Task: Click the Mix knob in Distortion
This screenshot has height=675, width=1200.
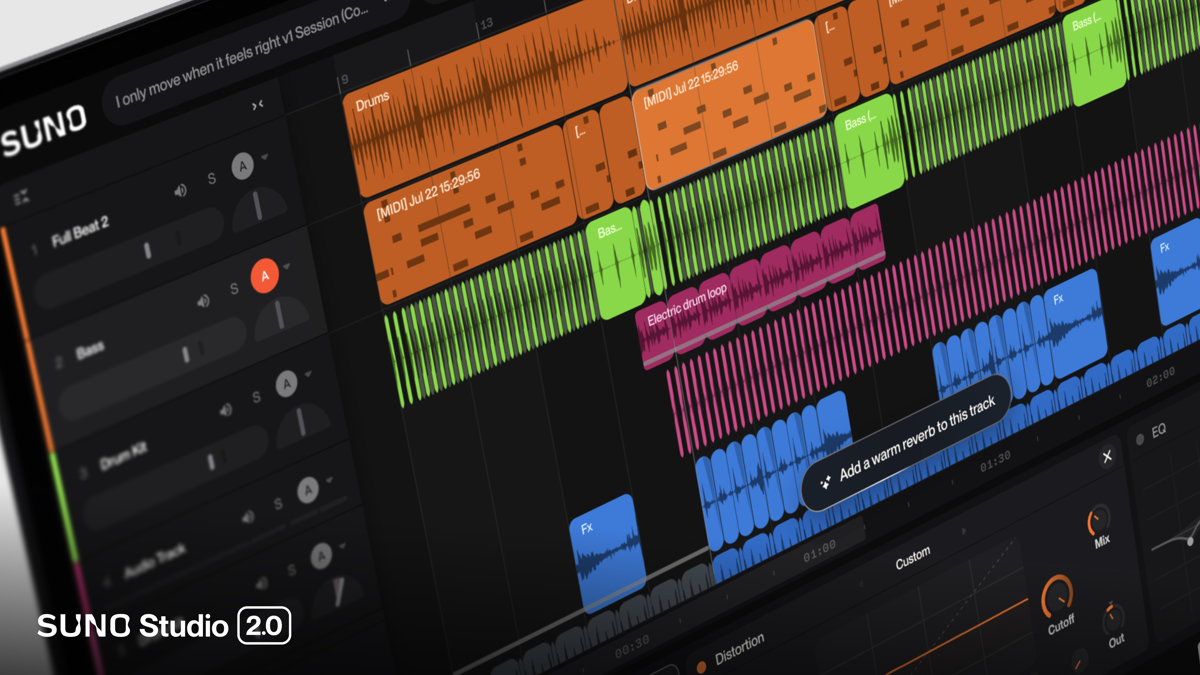Action: pos(1099,521)
